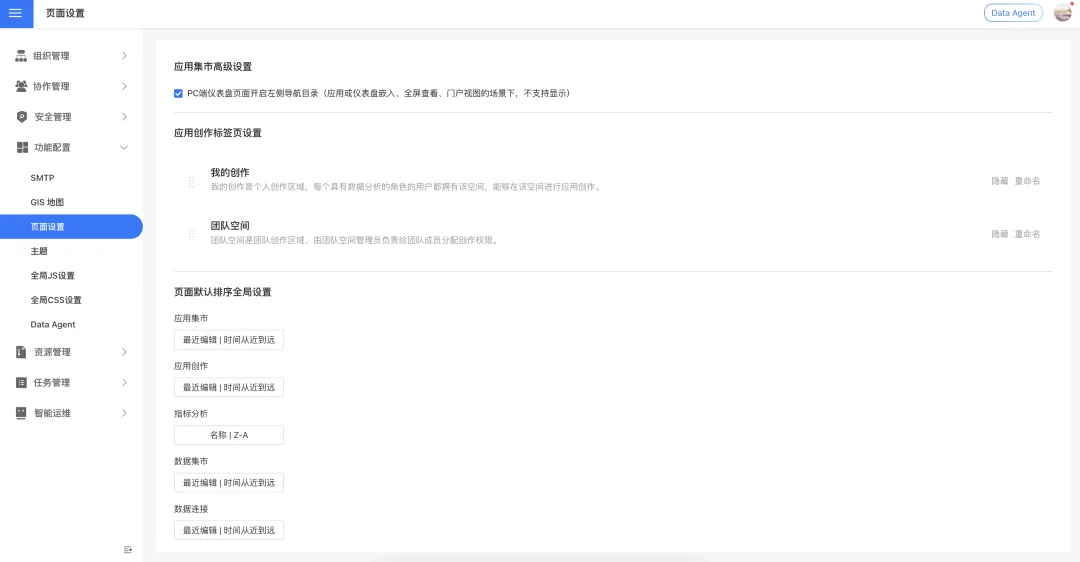Open 数据集市 sort order dropdown
This screenshot has width=1080, height=562.
click(229, 482)
